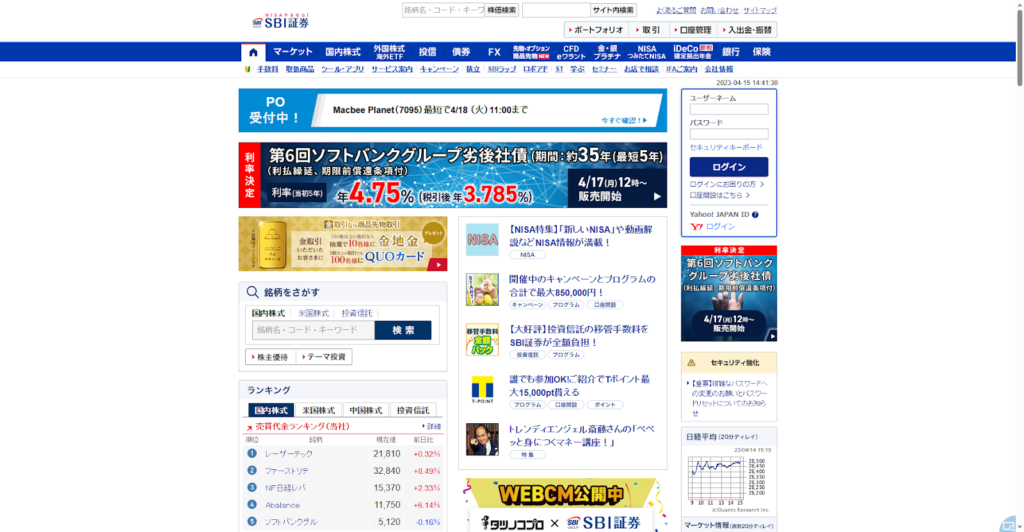Switch ranking to 米国株式 tab
This screenshot has height=532, width=1024.
[x=319, y=410]
